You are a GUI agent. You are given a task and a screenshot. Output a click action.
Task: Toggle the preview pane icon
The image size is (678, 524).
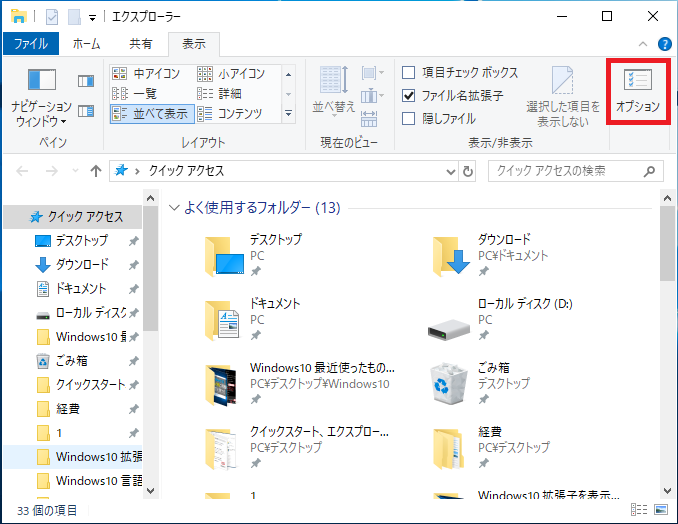click(86, 81)
